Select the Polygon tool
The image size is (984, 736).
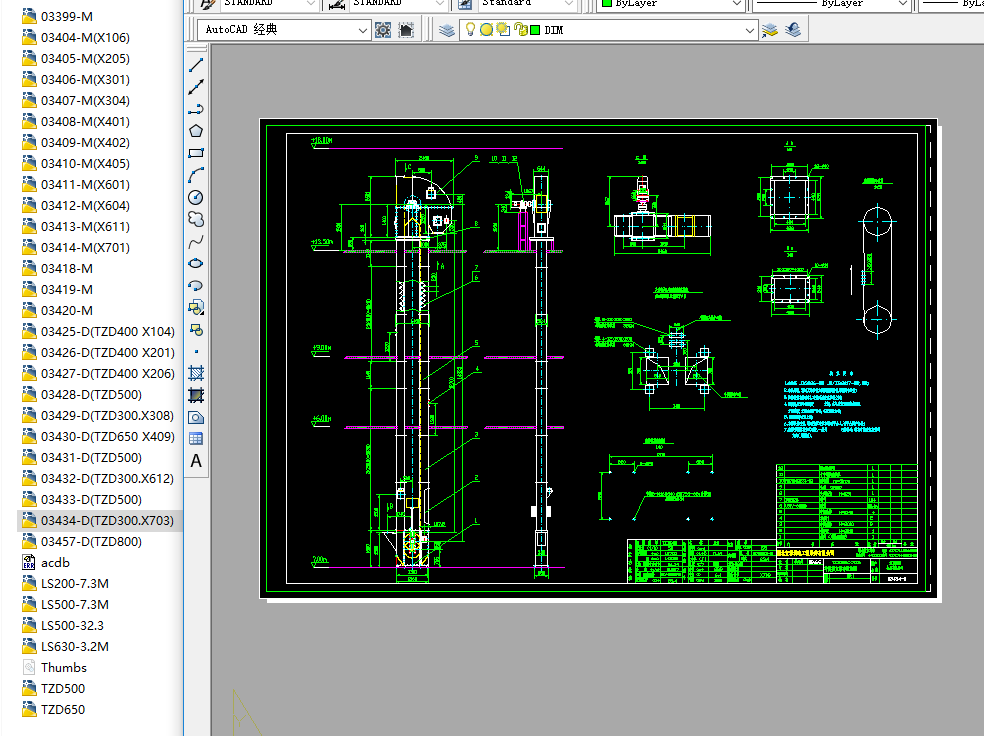tap(196, 131)
